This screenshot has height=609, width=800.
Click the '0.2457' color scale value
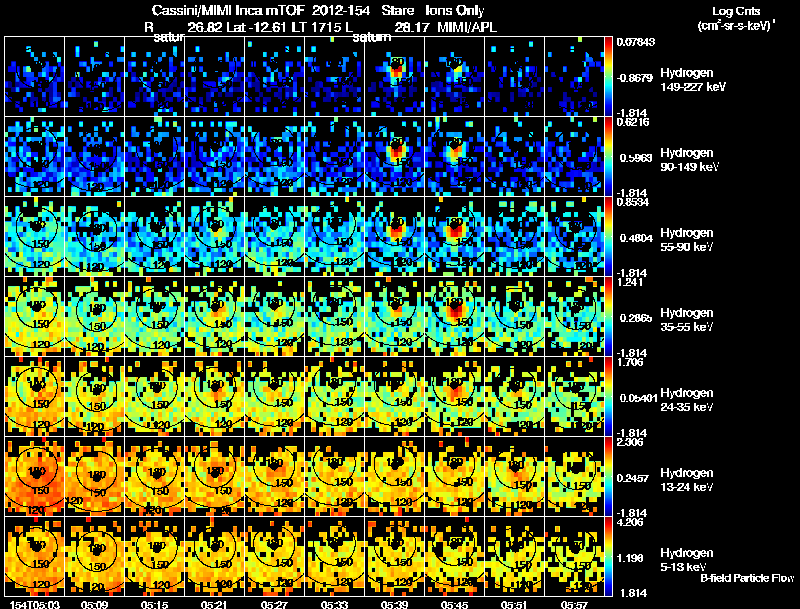pos(634,478)
